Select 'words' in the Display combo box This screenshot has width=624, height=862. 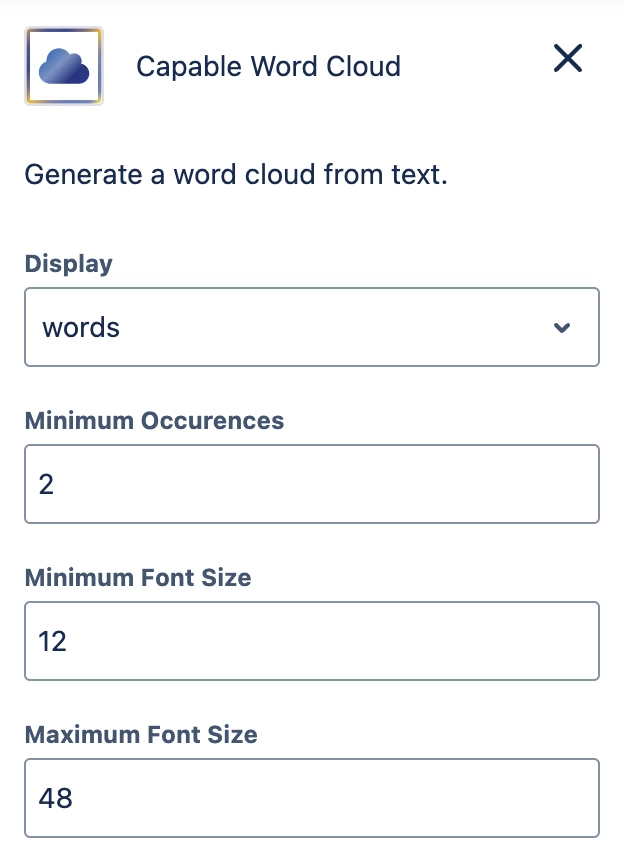point(311,327)
